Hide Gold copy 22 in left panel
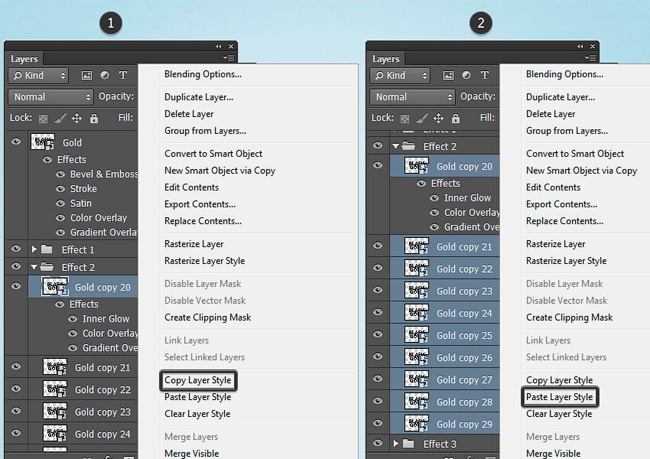The width and height of the screenshot is (650, 459). (x=16, y=389)
